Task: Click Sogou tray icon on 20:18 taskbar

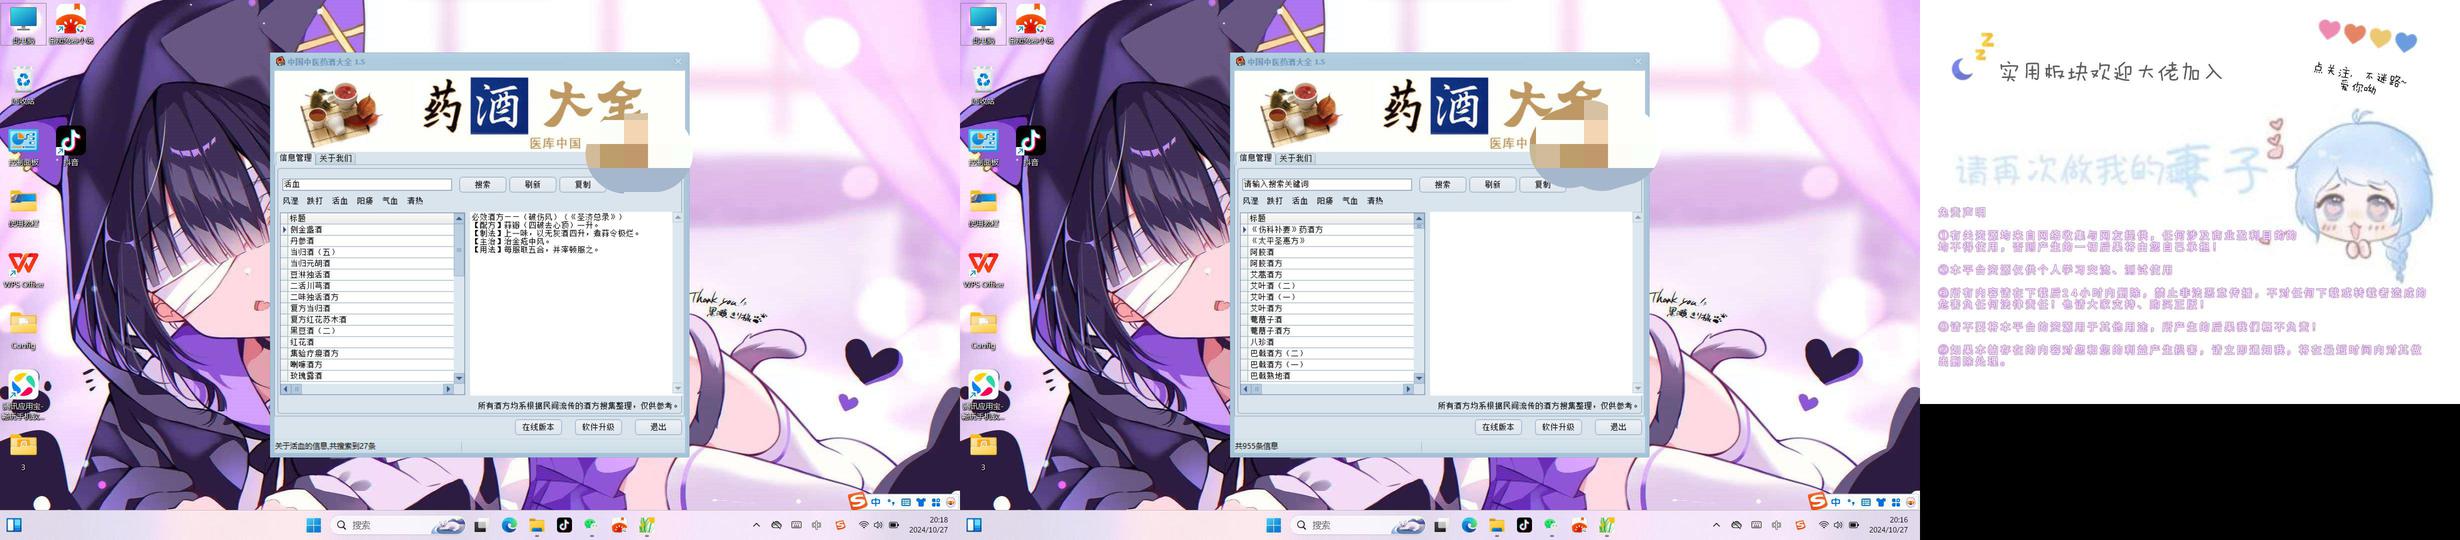Action: point(840,525)
